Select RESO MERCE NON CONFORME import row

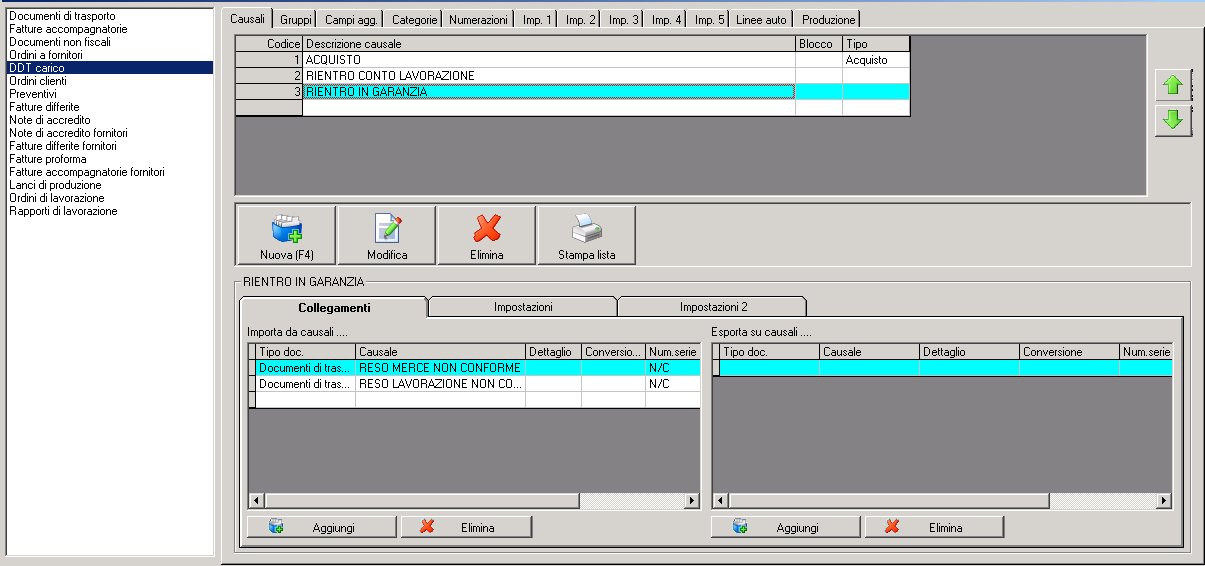[473, 368]
